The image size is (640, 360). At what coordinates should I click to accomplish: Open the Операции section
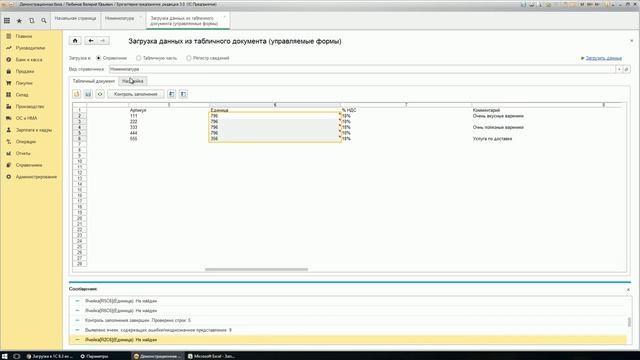pyautogui.click(x=26, y=142)
